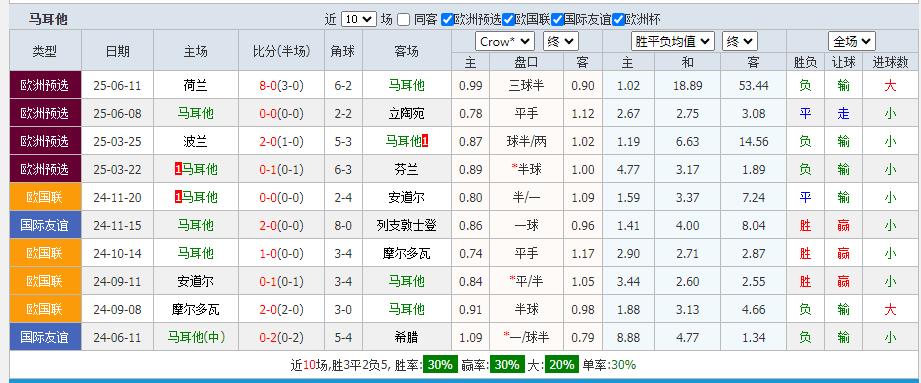Open away team 希腊 link
The height and width of the screenshot is (383, 921).
tap(406, 337)
